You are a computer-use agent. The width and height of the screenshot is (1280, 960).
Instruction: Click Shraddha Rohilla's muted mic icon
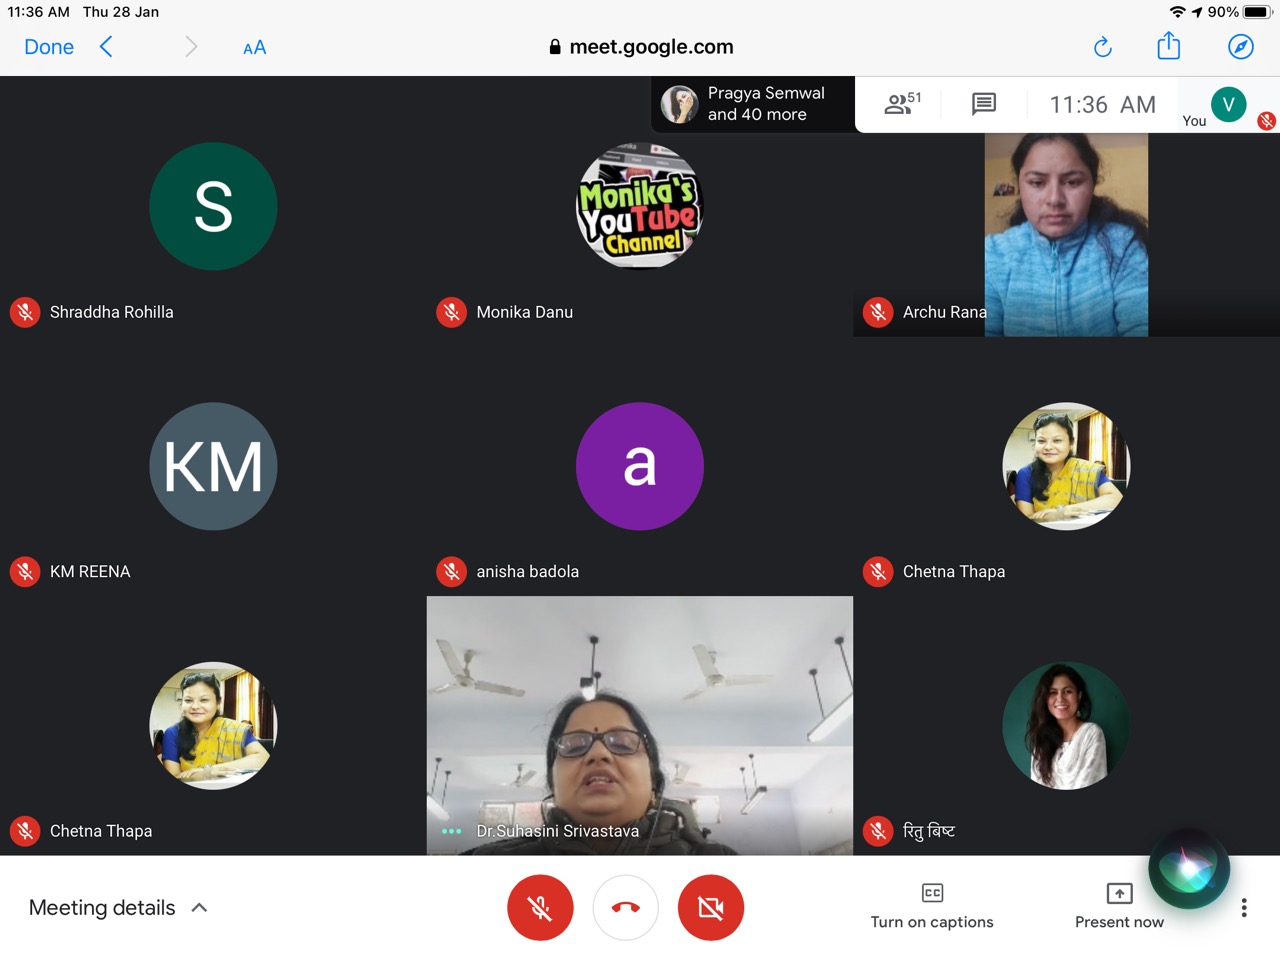click(x=25, y=312)
